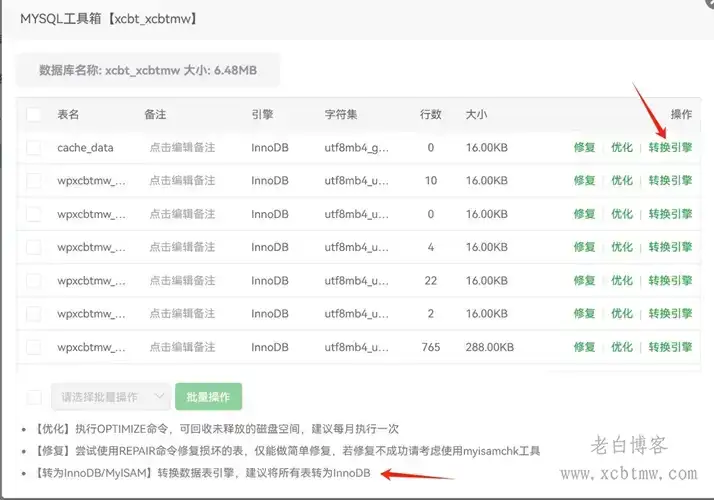Image resolution: width=714 pixels, height=500 pixels.
Task: Click the 【转为InnoDB/MyISAM】 tip line
Action: 203,473
